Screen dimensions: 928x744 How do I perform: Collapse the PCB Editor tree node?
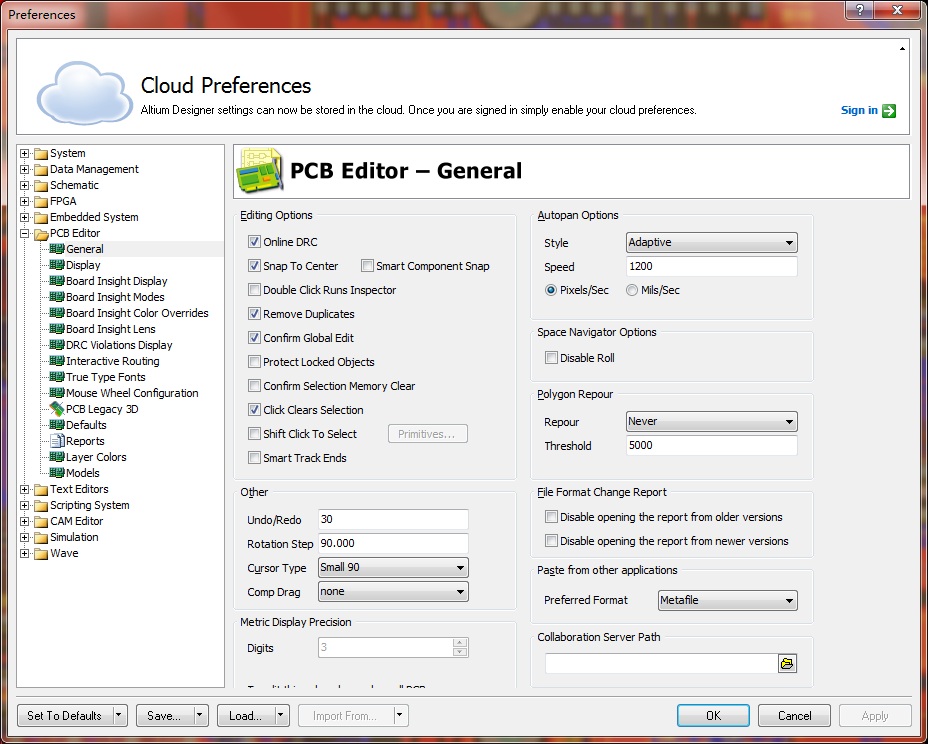[24, 234]
